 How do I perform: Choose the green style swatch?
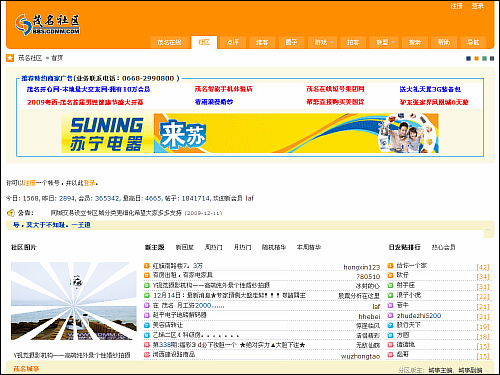pos(484,59)
